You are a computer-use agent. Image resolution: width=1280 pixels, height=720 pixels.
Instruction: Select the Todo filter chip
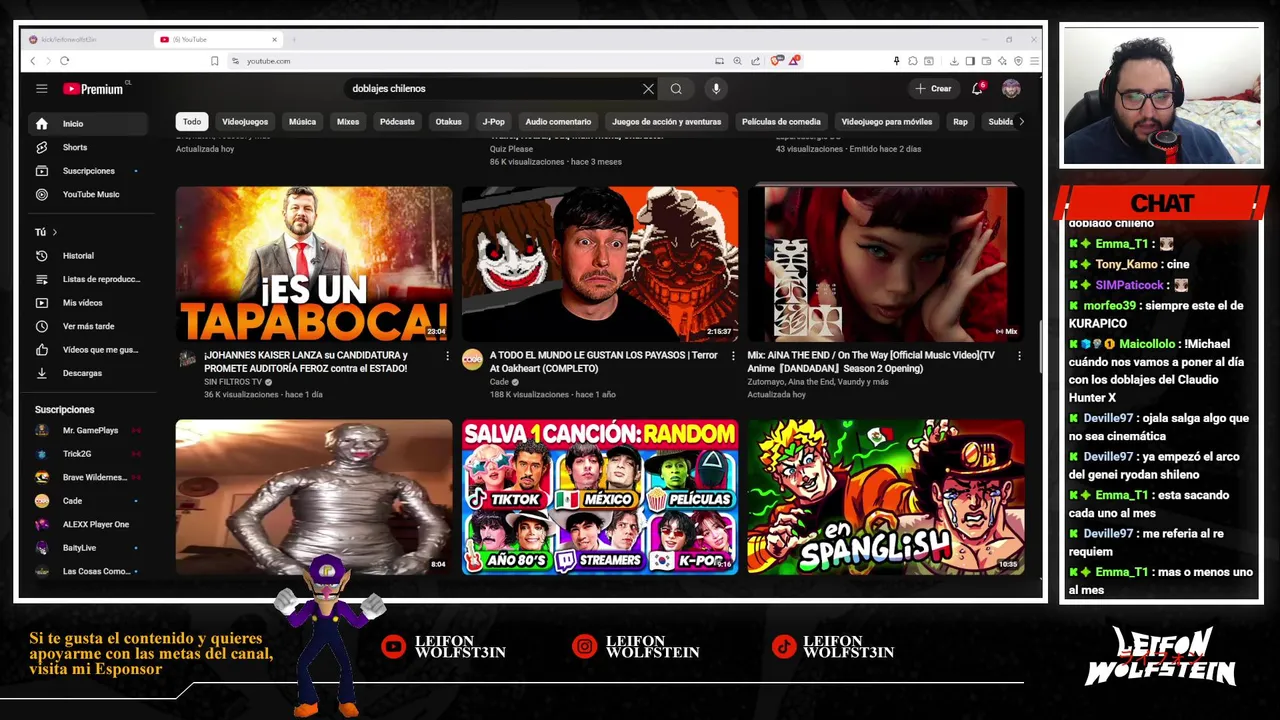(192, 122)
